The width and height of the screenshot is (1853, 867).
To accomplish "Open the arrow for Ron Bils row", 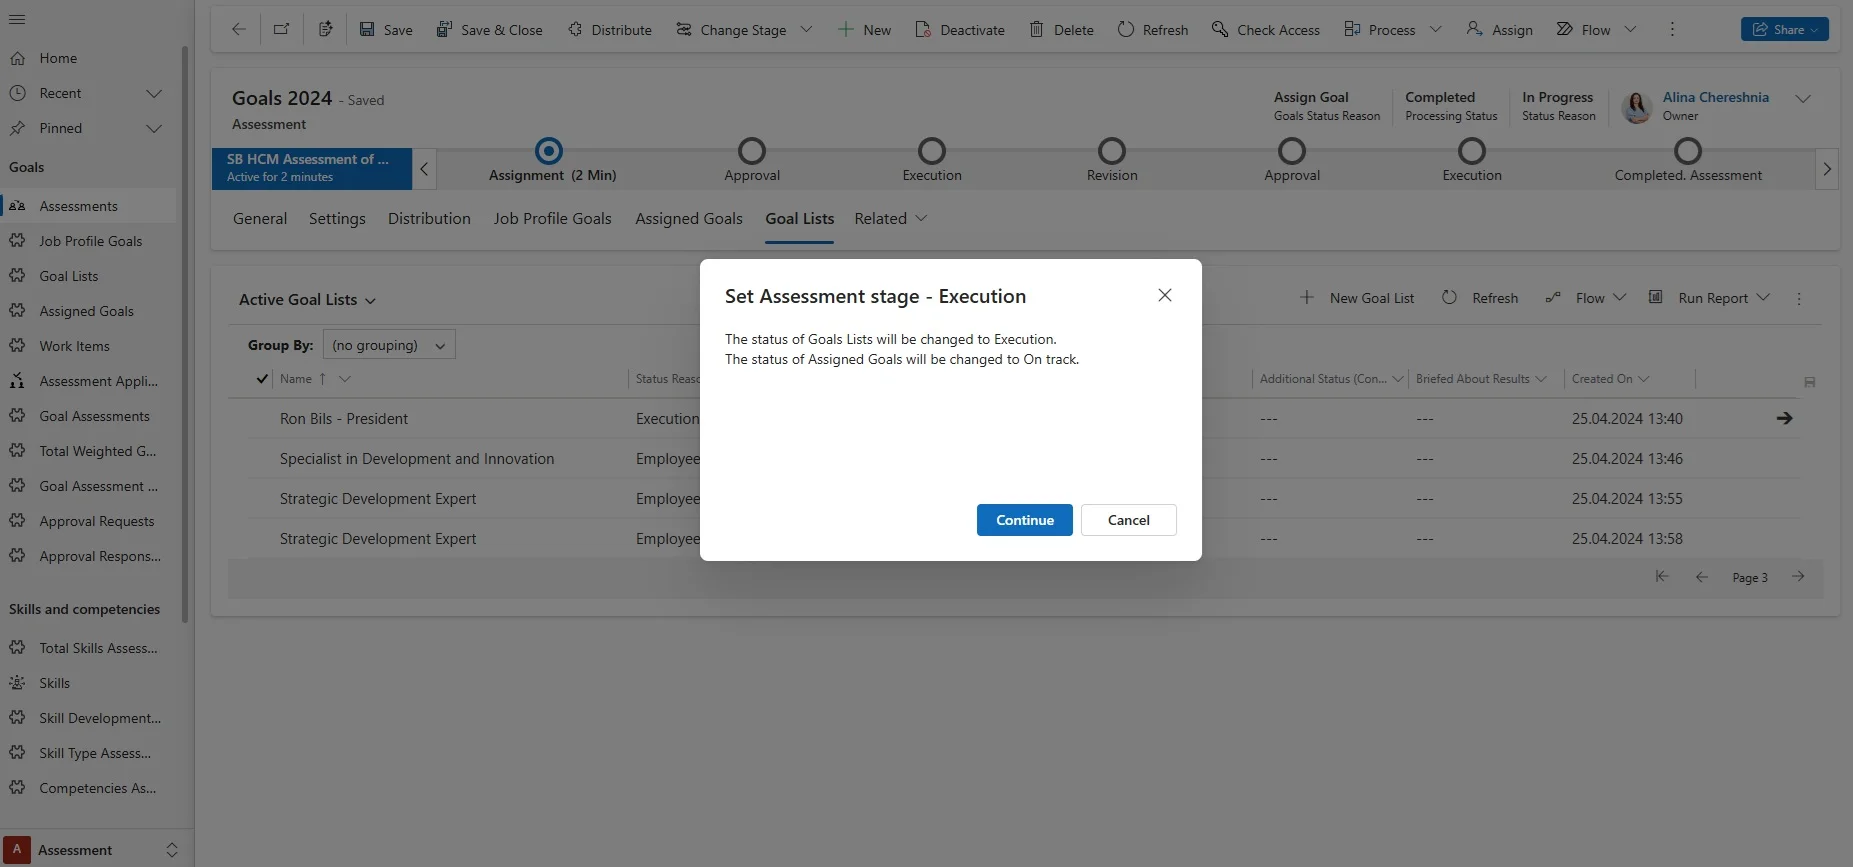I will [1783, 418].
